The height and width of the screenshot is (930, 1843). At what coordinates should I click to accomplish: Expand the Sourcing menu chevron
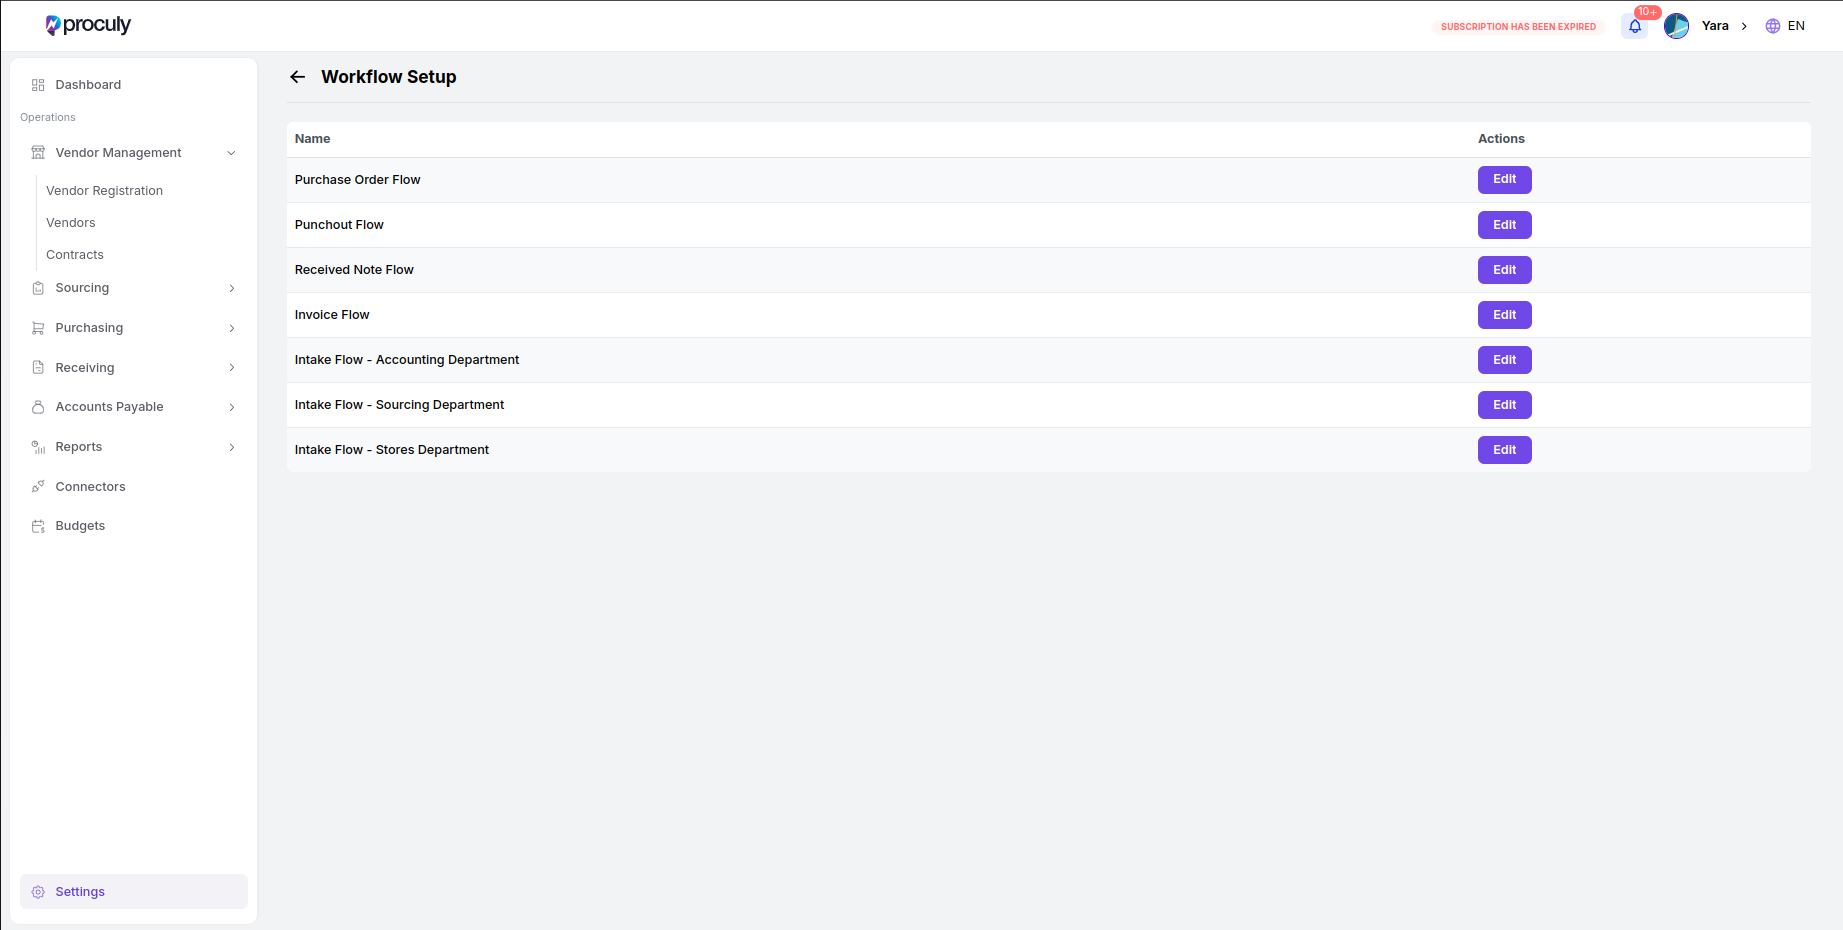pos(231,288)
